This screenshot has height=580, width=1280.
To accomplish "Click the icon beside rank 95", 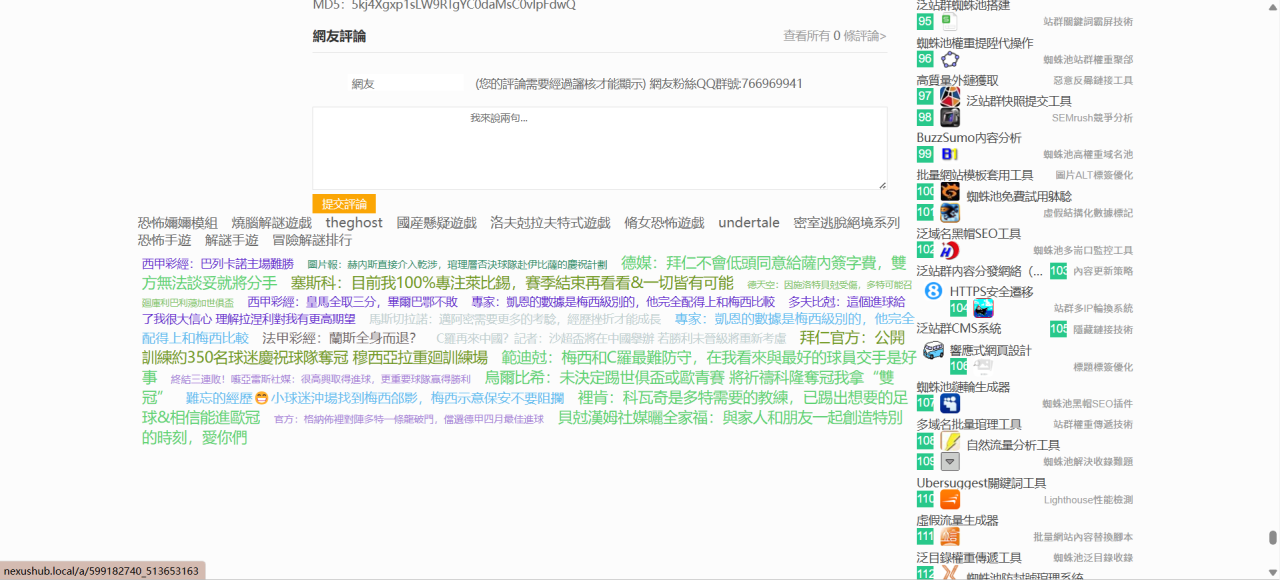I will tap(950, 21).
